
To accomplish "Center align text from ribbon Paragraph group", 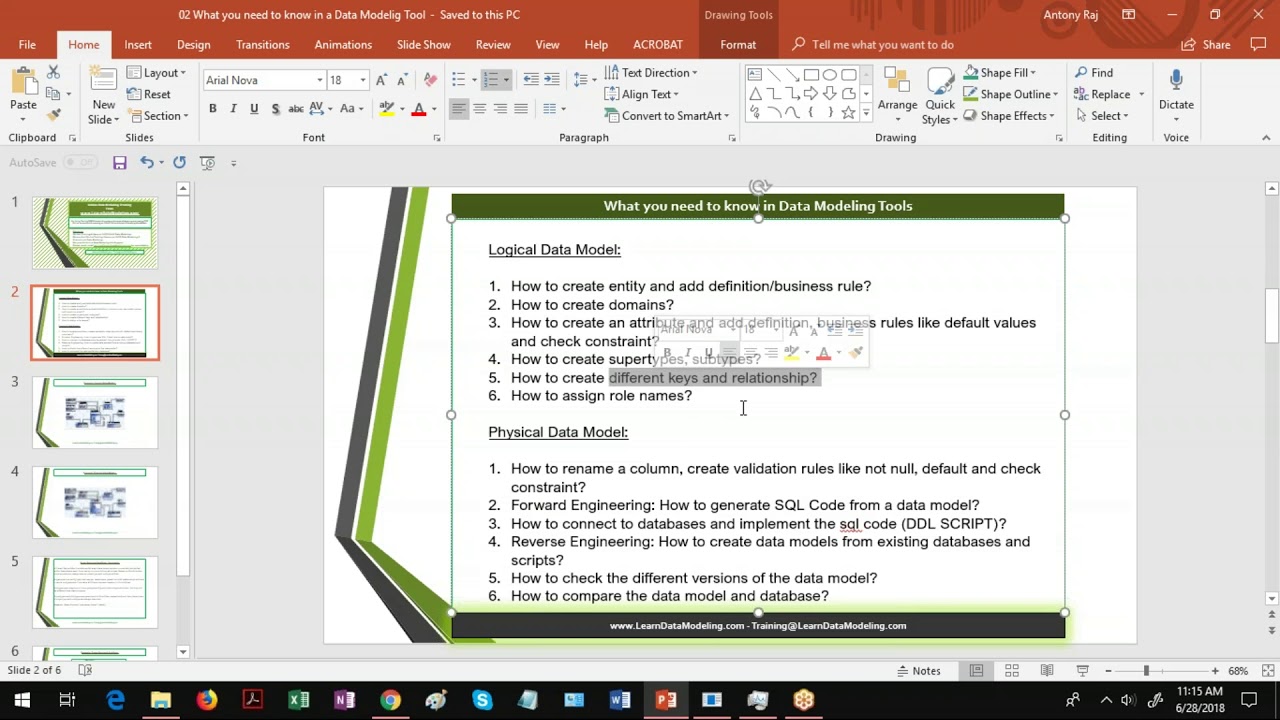I will coord(480,108).
